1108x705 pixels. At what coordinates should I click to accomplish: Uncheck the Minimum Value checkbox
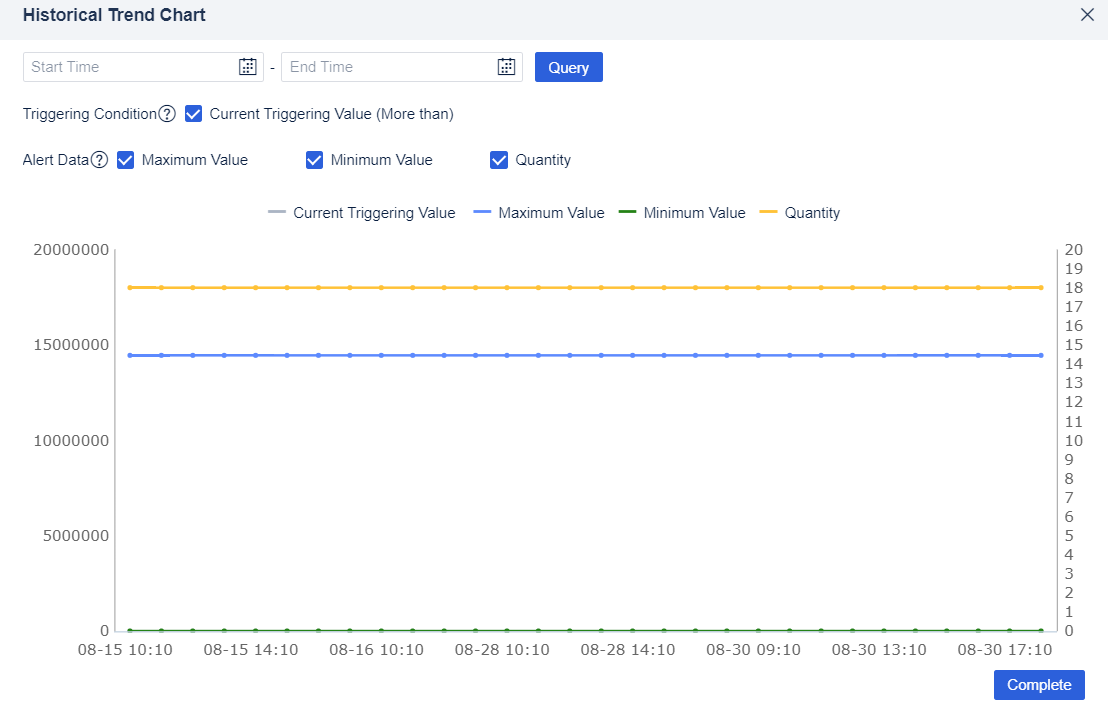(x=314, y=160)
